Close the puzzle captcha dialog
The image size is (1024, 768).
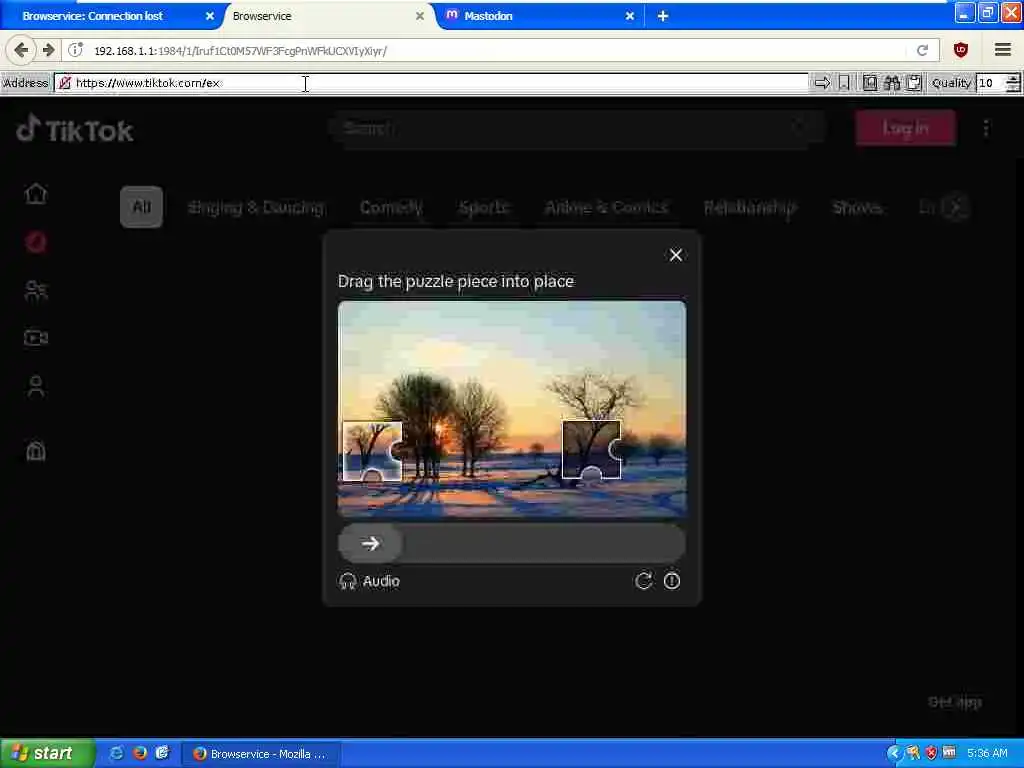676,255
